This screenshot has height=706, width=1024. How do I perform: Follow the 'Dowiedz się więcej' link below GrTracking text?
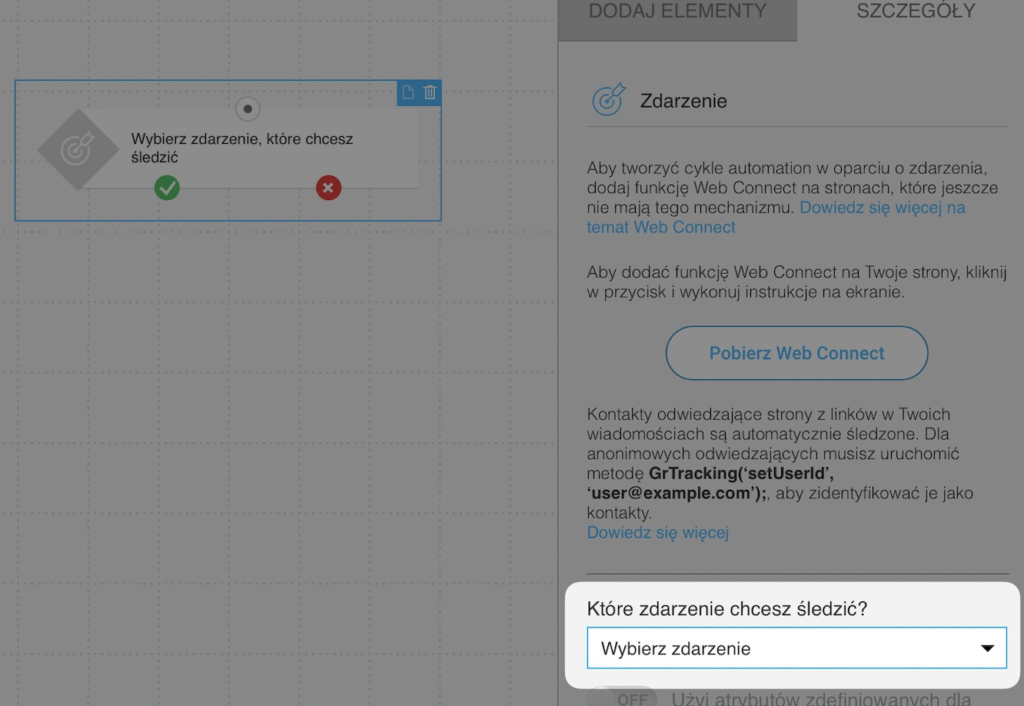[658, 532]
